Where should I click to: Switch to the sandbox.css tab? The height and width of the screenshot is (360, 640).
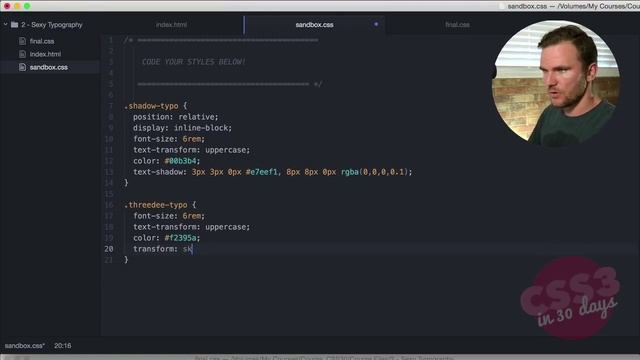314,24
